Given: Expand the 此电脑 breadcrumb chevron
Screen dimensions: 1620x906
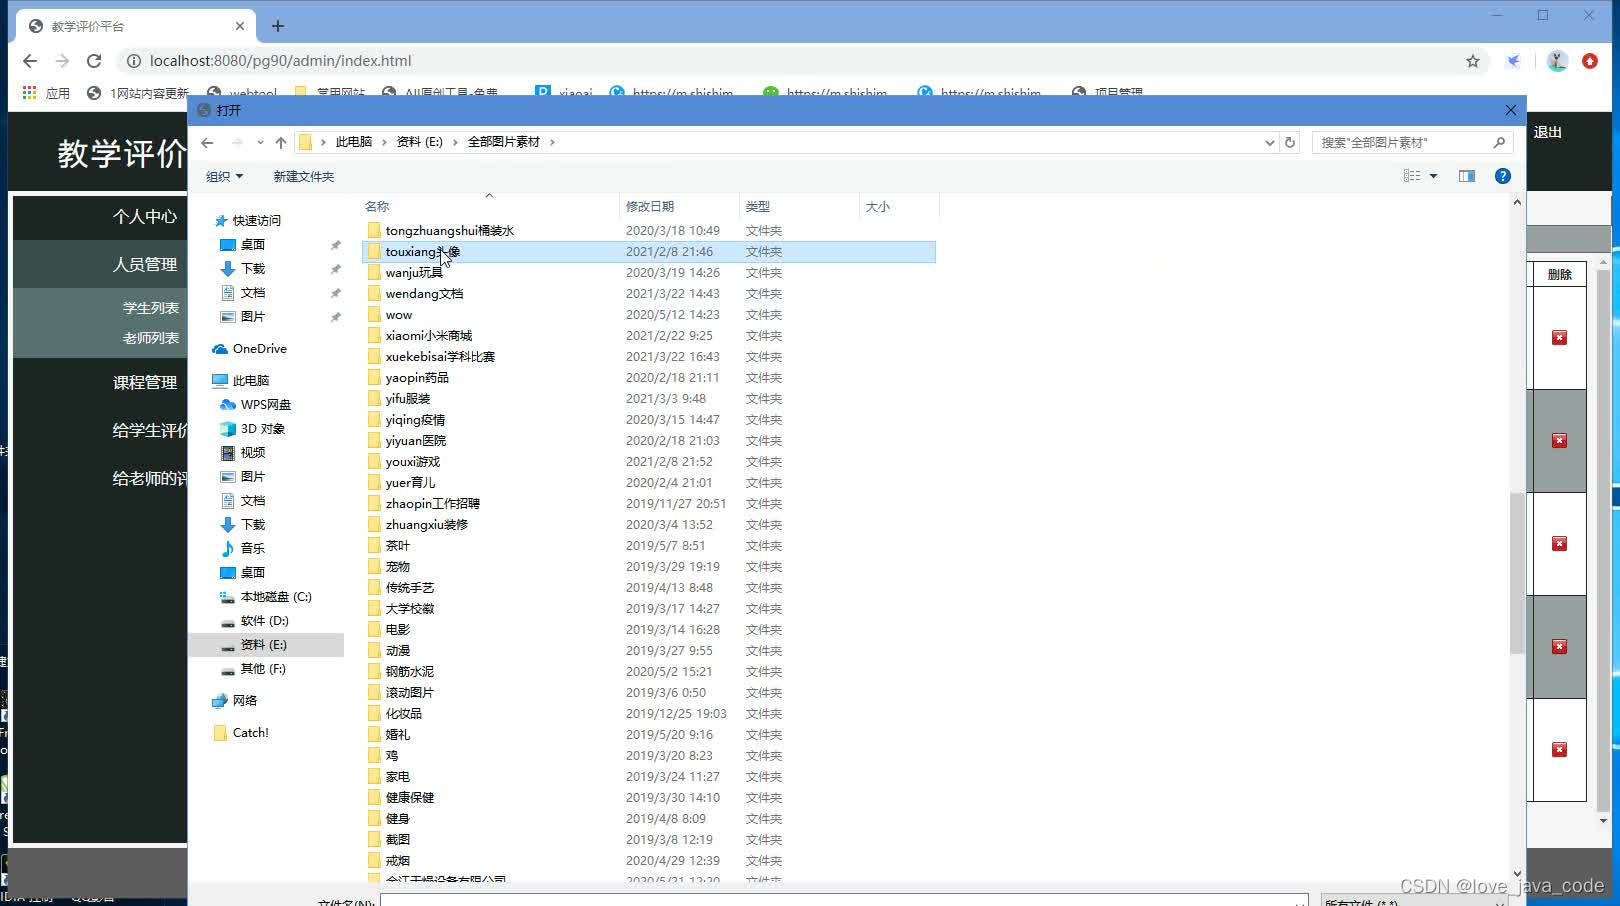Looking at the screenshot, I should coord(385,142).
